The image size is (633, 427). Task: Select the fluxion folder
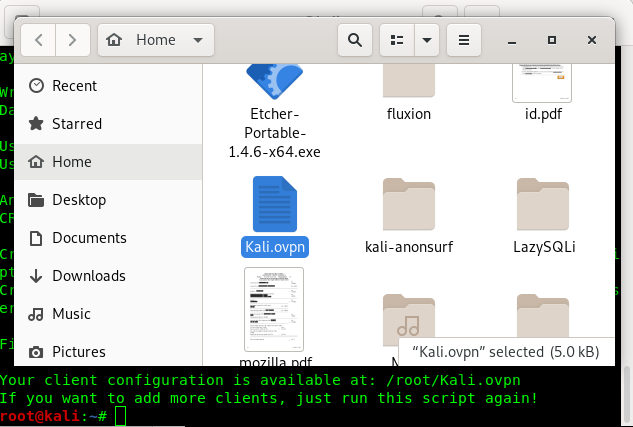coord(409,80)
